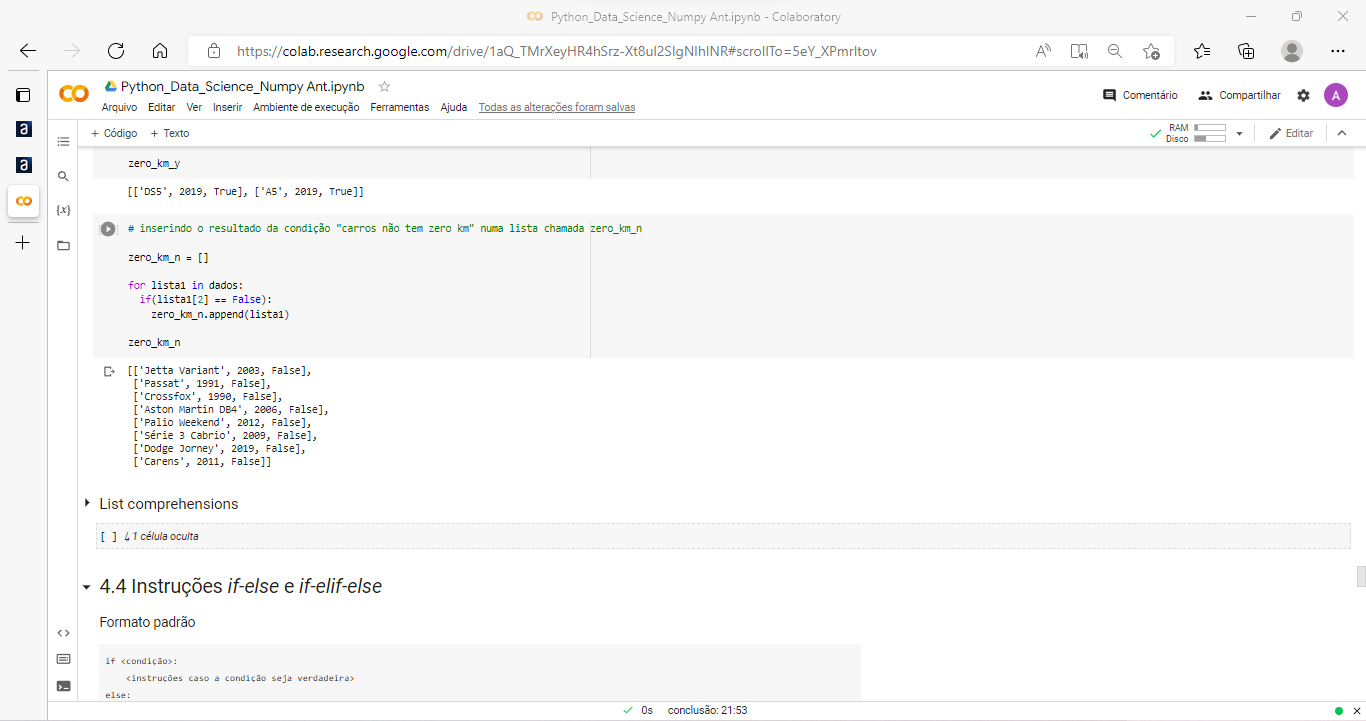Click the Editar mode button

[1291, 133]
